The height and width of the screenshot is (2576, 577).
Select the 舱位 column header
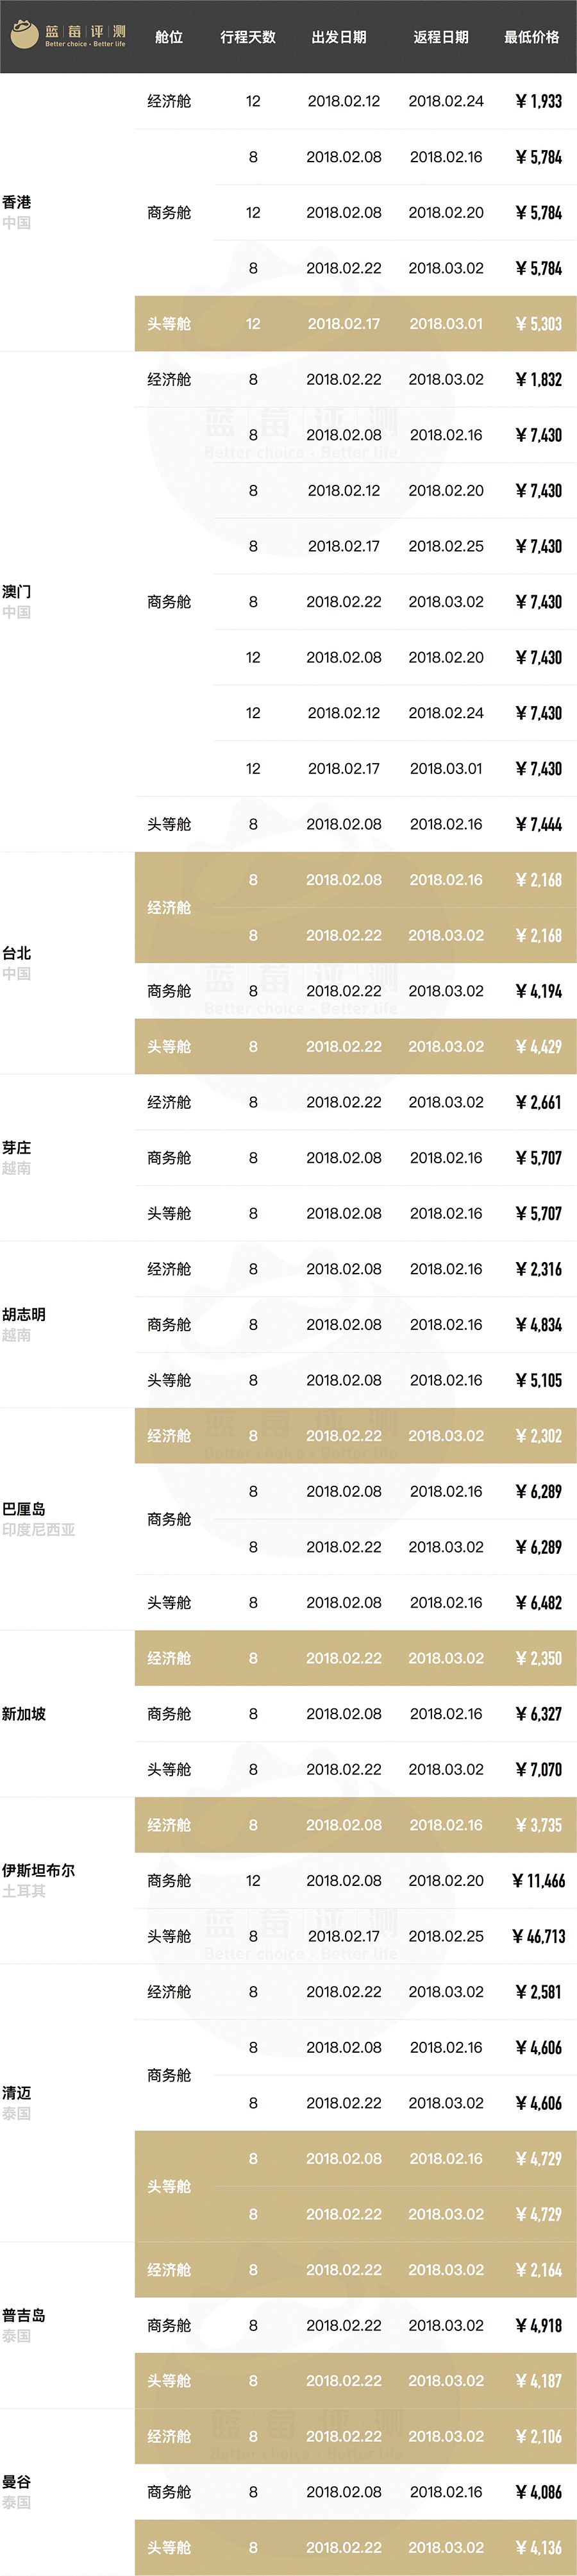[x=169, y=37]
